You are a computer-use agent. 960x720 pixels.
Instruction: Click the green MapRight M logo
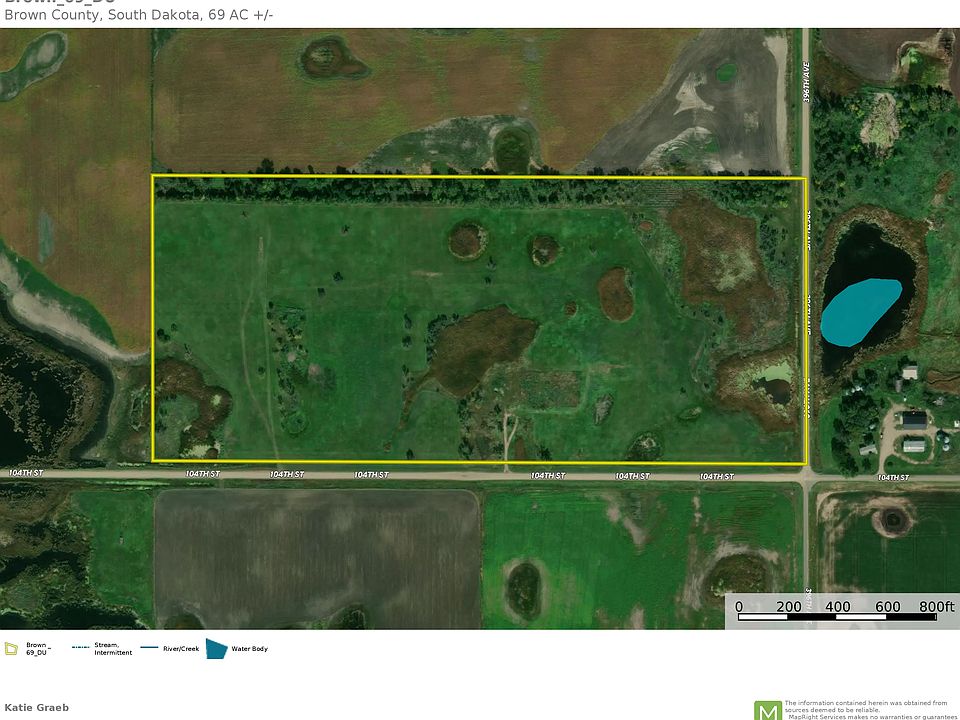point(768,710)
